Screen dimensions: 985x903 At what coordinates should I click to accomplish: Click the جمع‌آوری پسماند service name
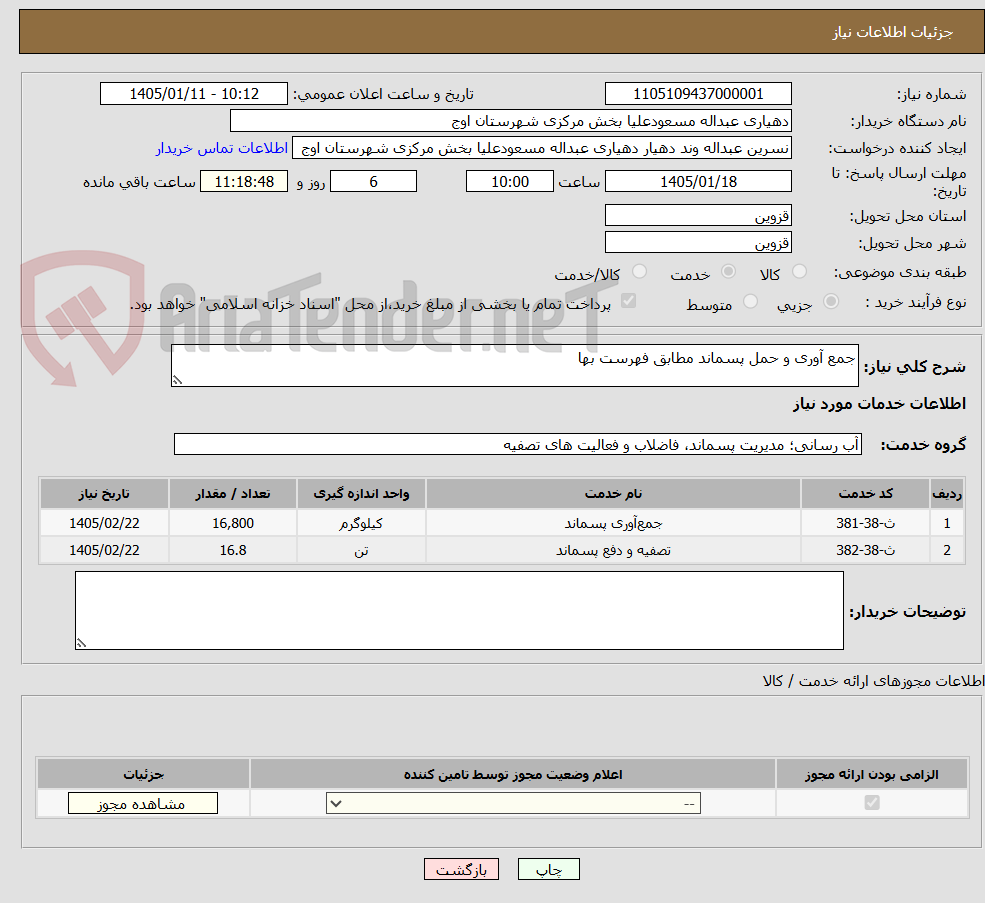coord(613,523)
